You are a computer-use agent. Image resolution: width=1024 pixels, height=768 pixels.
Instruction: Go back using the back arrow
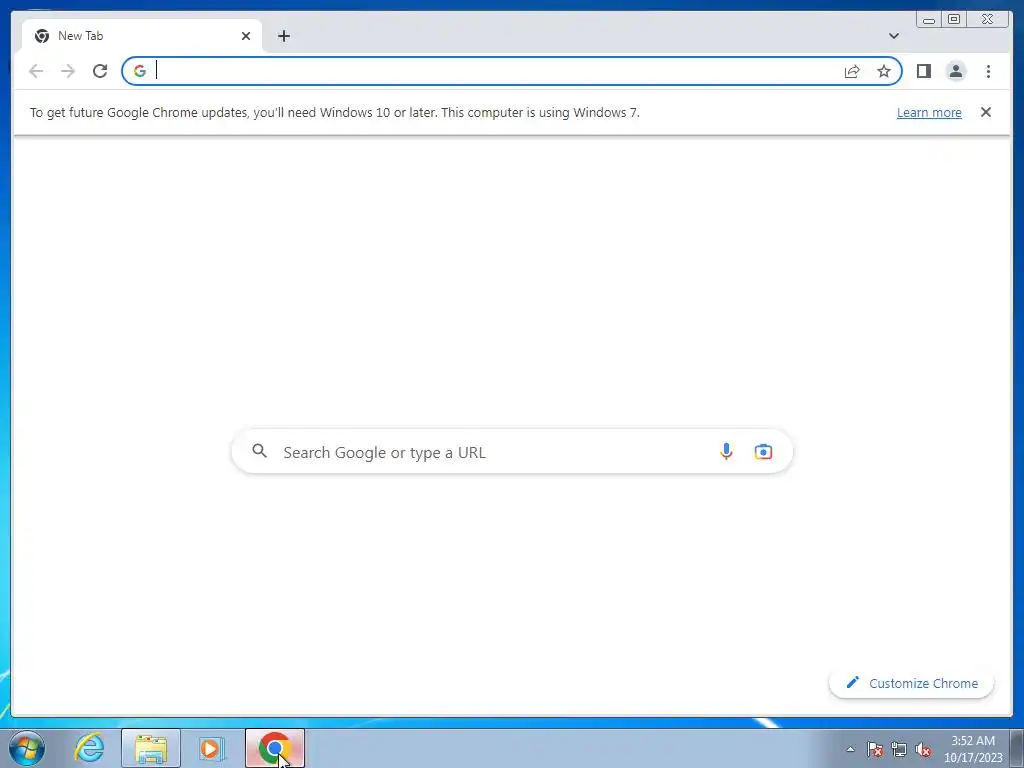(36, 71)
